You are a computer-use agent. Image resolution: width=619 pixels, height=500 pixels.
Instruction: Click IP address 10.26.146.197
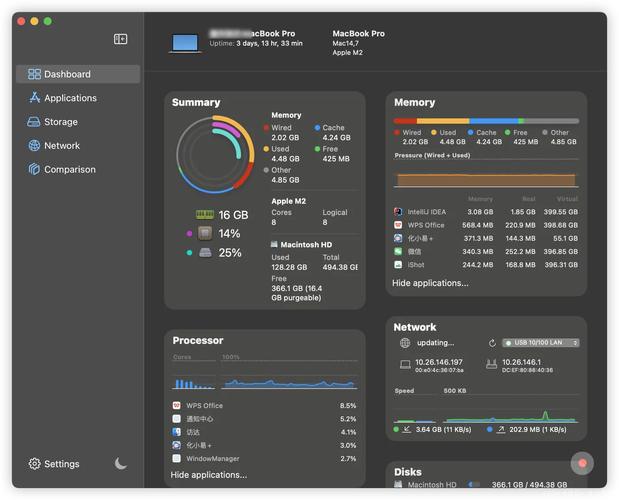(439, 362)
